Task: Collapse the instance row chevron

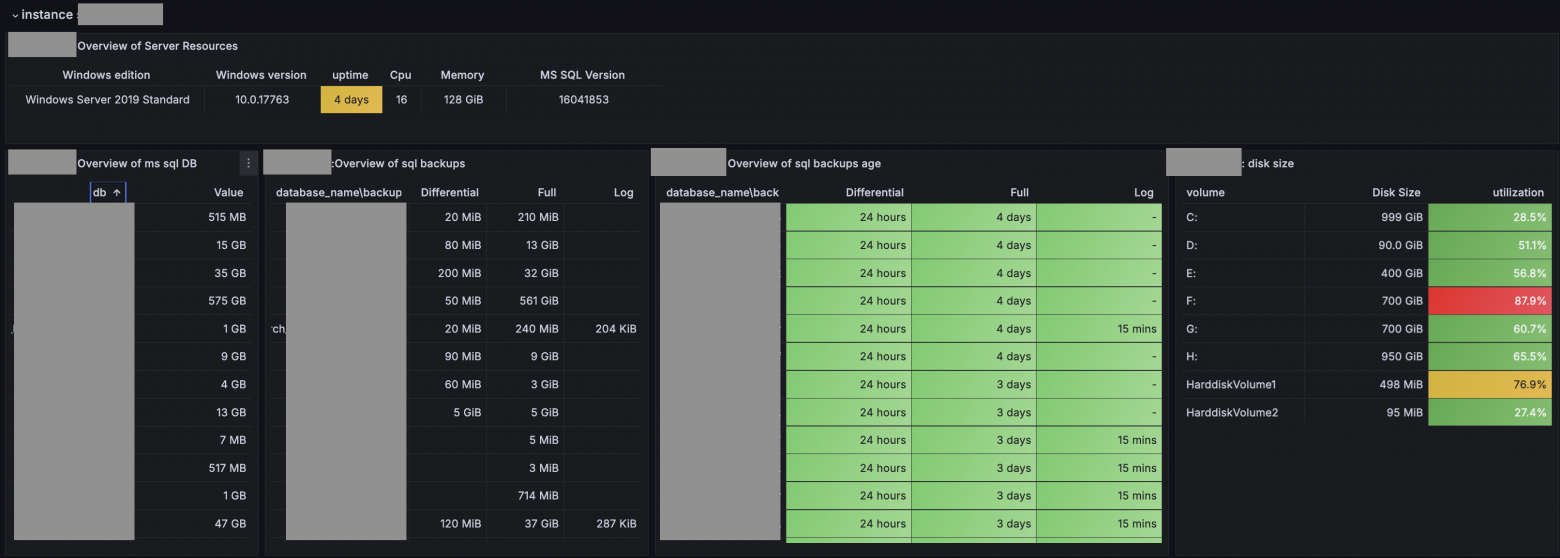Action: 15,15
